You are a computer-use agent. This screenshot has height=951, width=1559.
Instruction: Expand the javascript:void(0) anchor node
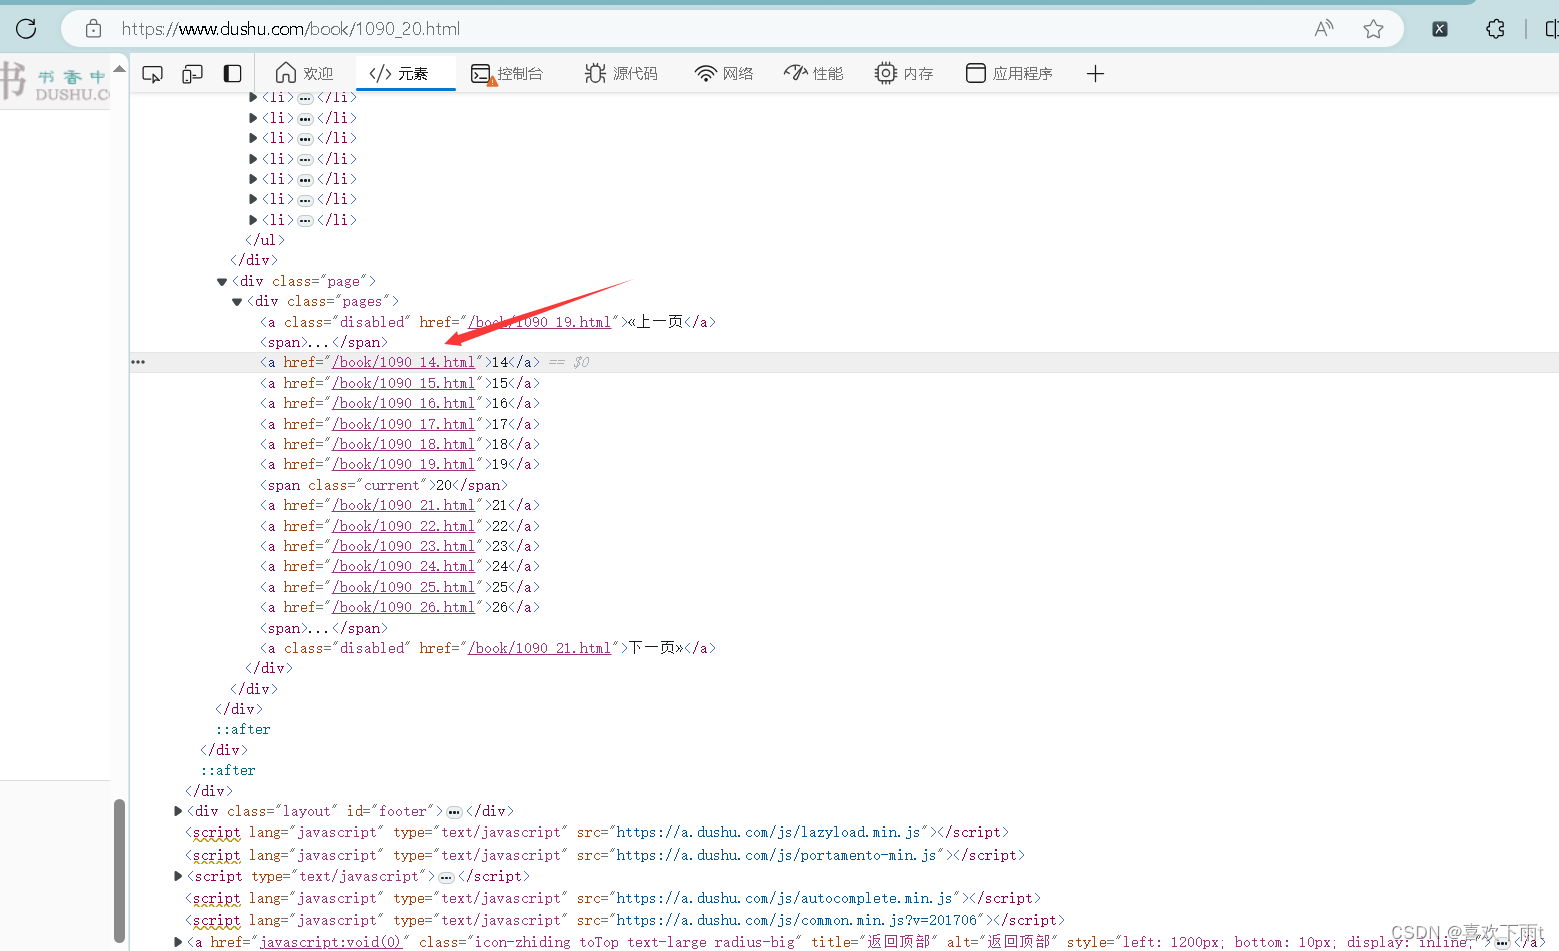coord(178,942)
